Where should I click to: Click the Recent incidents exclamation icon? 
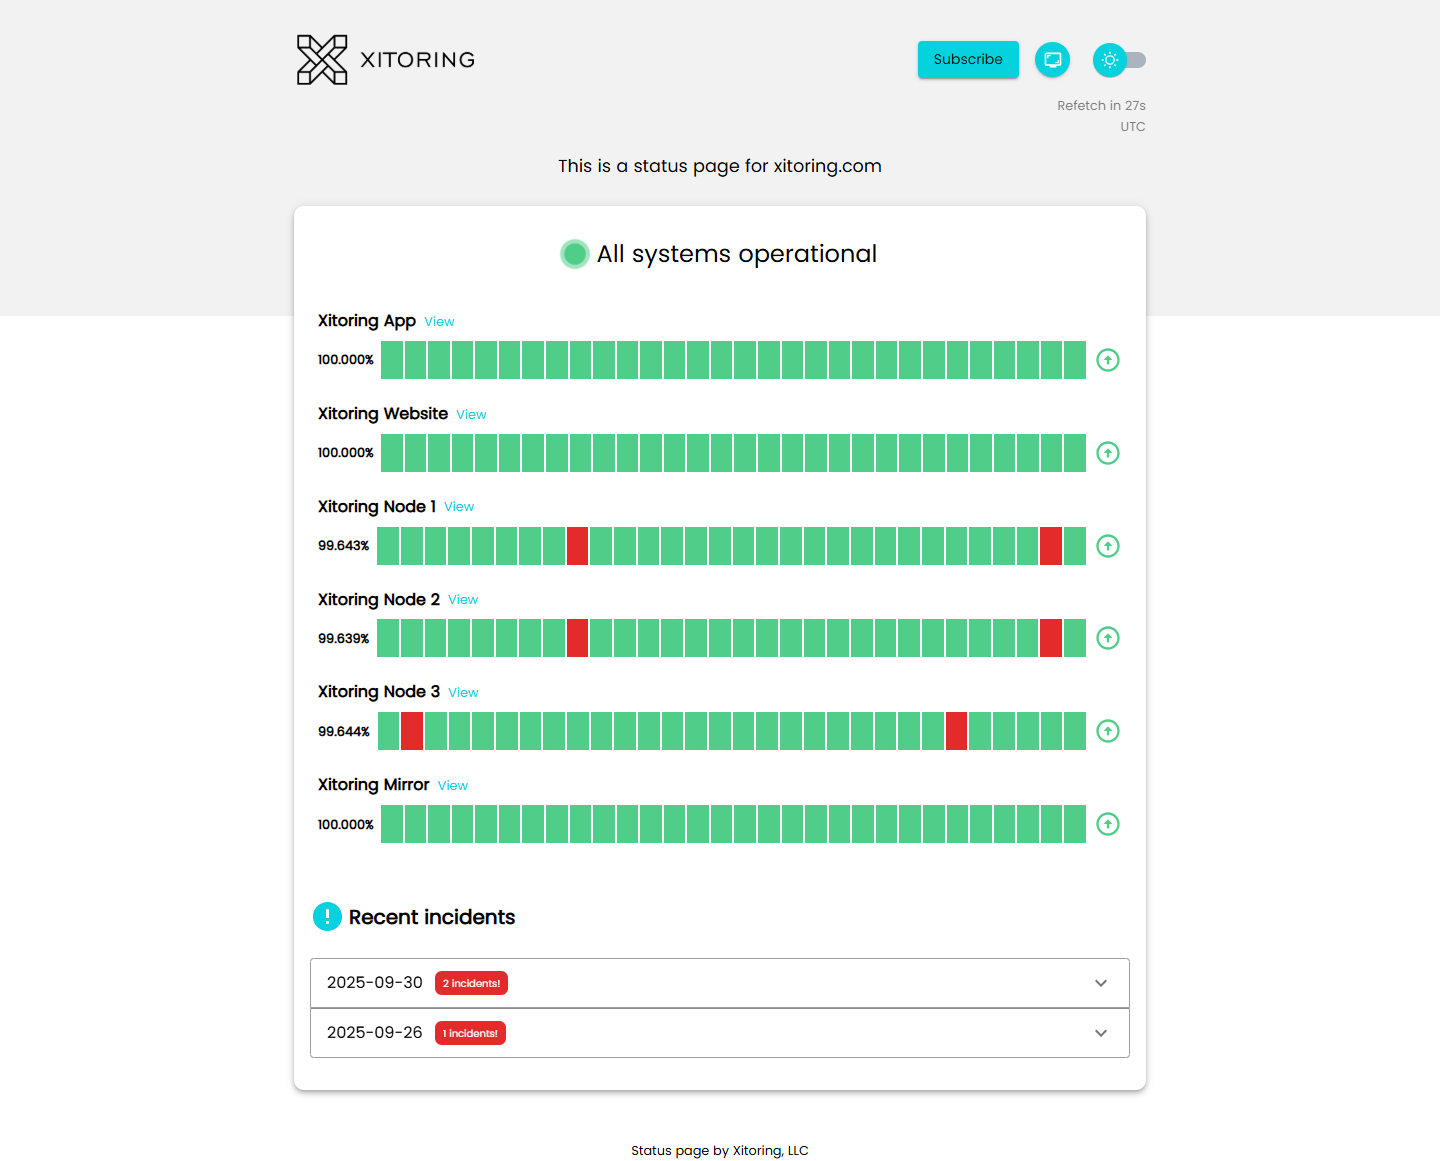pyautogui.click(x=327, y=916)
